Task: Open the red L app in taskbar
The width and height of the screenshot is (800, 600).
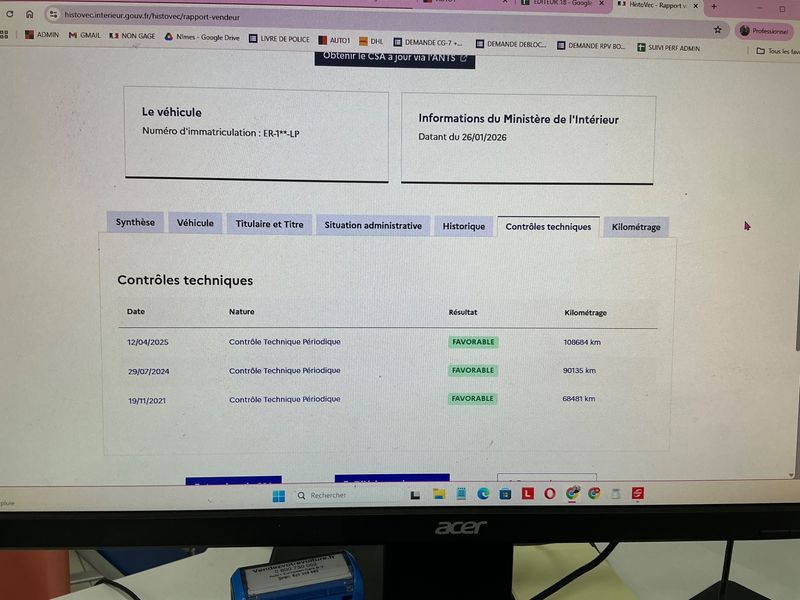Action: [x=528, y=493]
